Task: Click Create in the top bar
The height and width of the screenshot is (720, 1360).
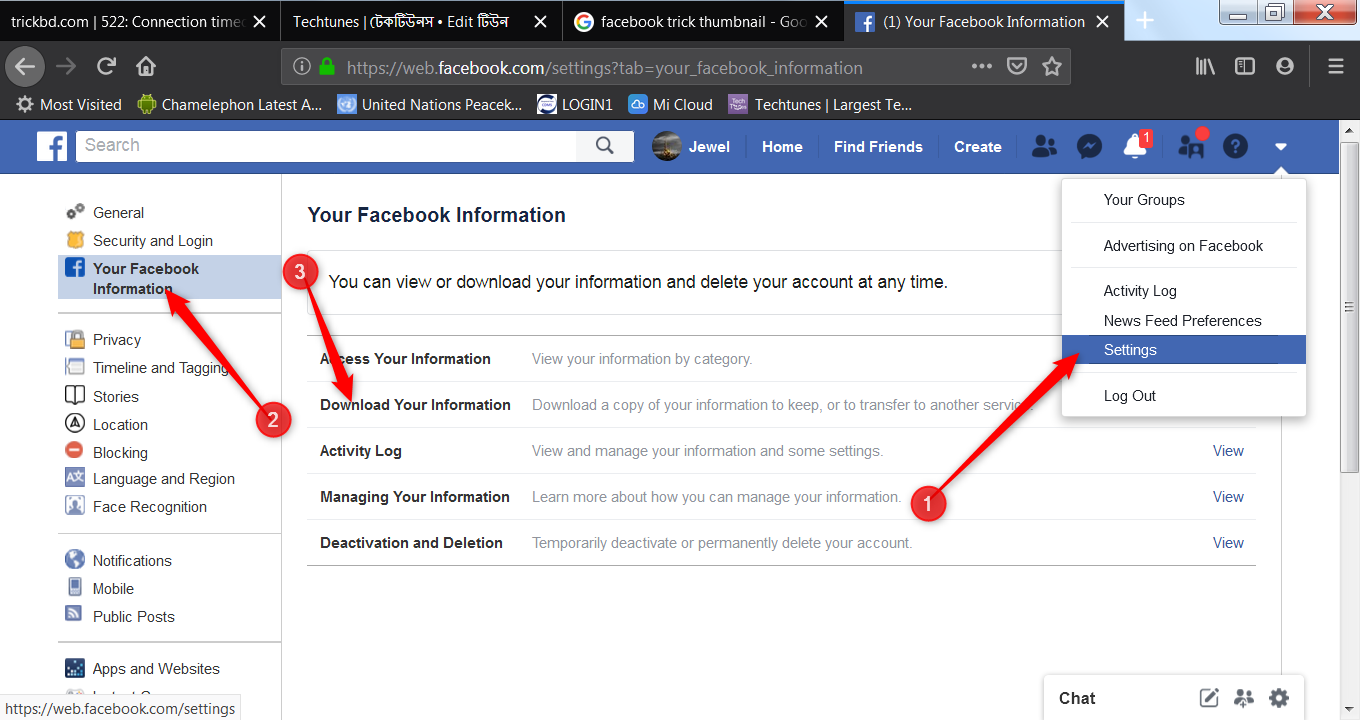Action: point(978,147)
